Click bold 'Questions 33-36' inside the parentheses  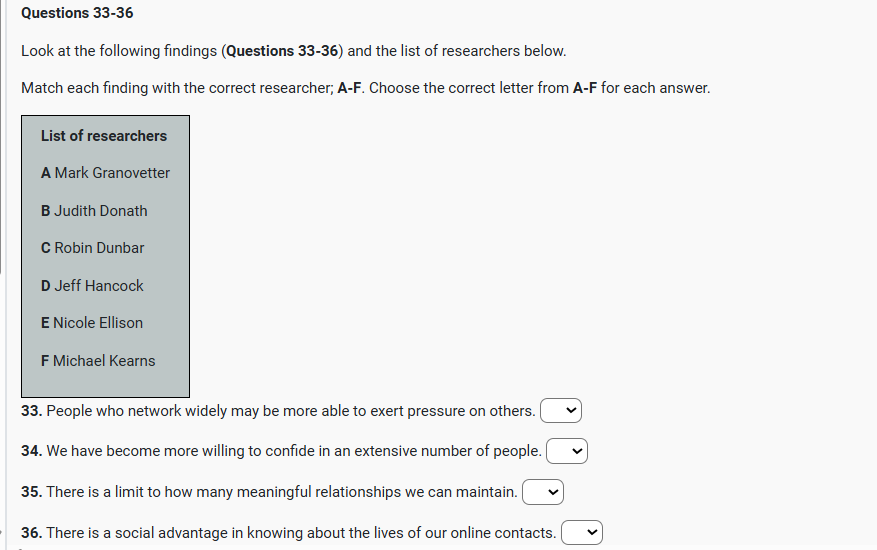coord(285,51)
